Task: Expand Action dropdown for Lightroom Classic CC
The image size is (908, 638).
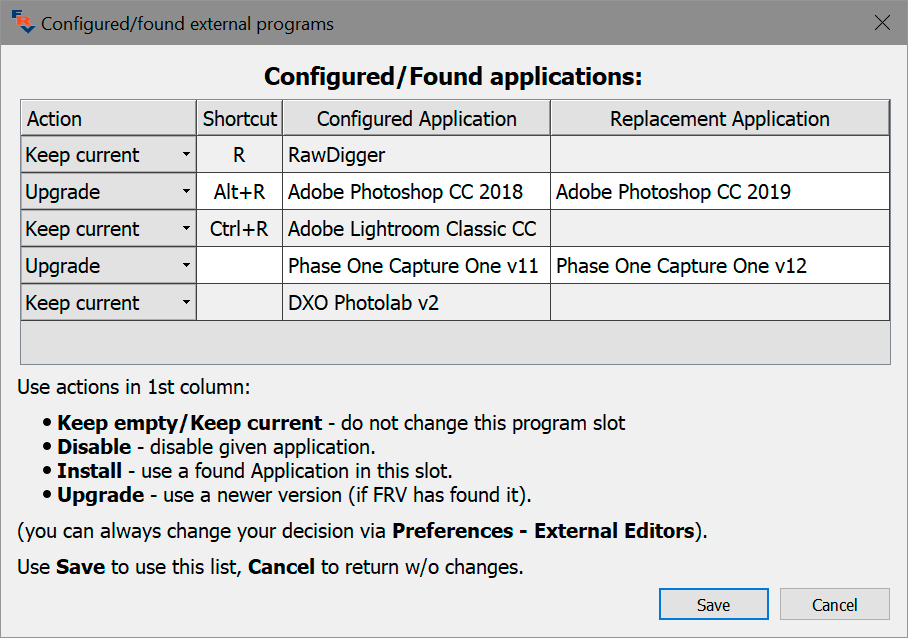Action: coord(108,229)
